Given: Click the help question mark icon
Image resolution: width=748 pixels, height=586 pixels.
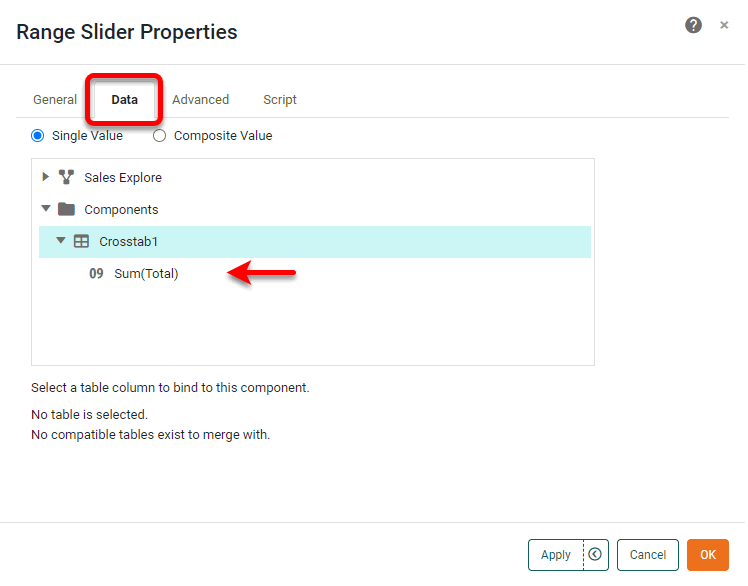Looking at the screenshot, I should click(x=693, y=26).
